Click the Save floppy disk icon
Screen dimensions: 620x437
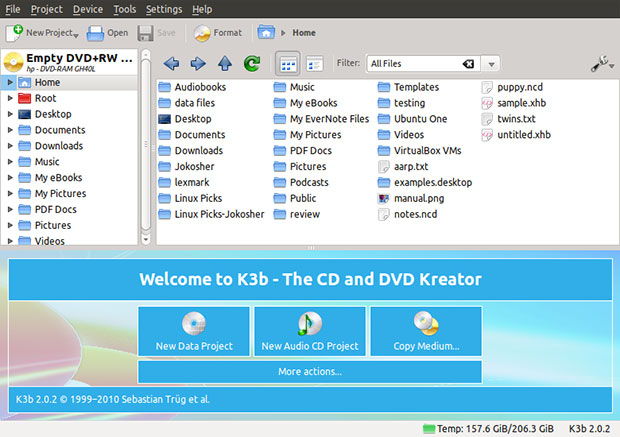(146, 33)
